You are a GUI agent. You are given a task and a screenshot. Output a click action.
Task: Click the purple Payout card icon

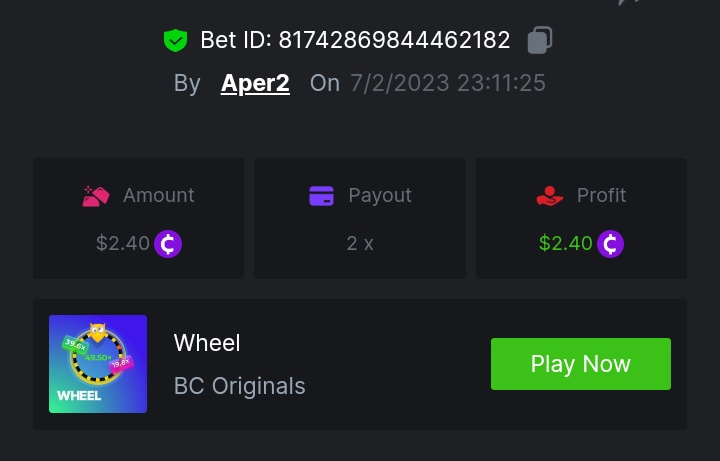click(321, 196)
